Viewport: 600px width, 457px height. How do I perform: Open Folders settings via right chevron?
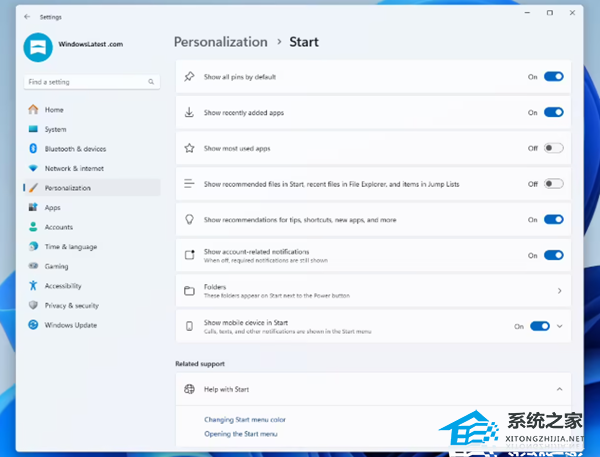point(559,291)
